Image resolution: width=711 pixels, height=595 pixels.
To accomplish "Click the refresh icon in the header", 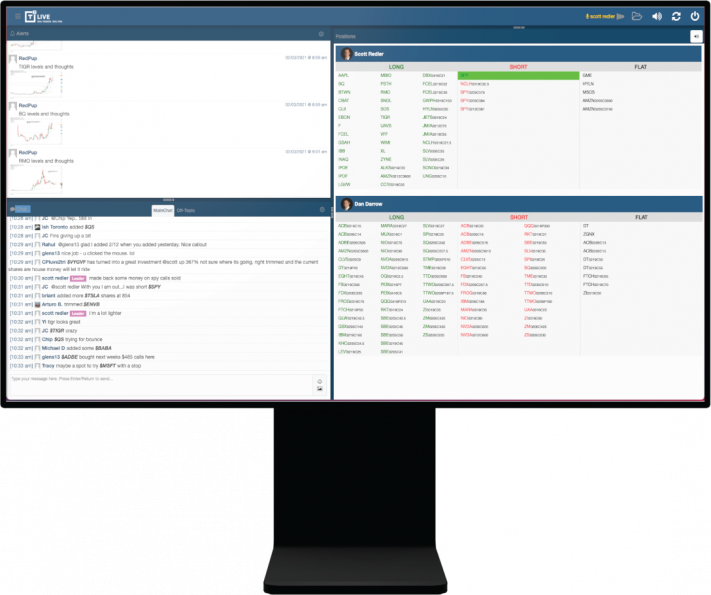I will tap(676, 16).
